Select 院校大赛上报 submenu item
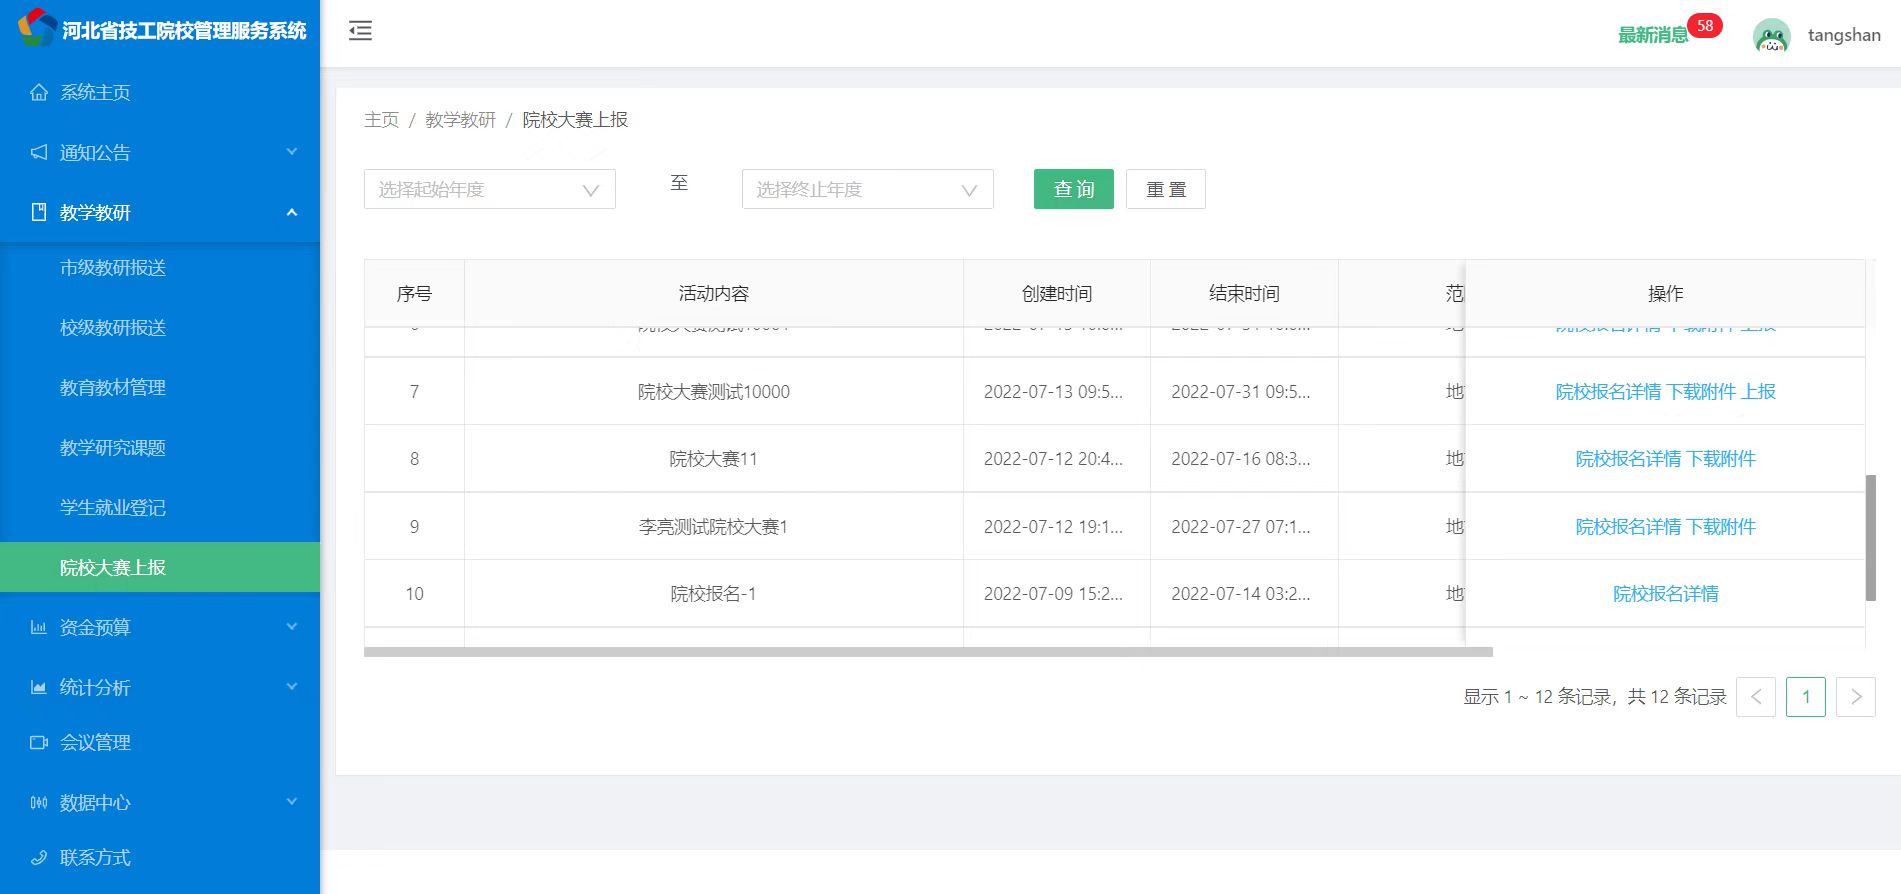This screenshot has width=1901, height=894. 160,567
